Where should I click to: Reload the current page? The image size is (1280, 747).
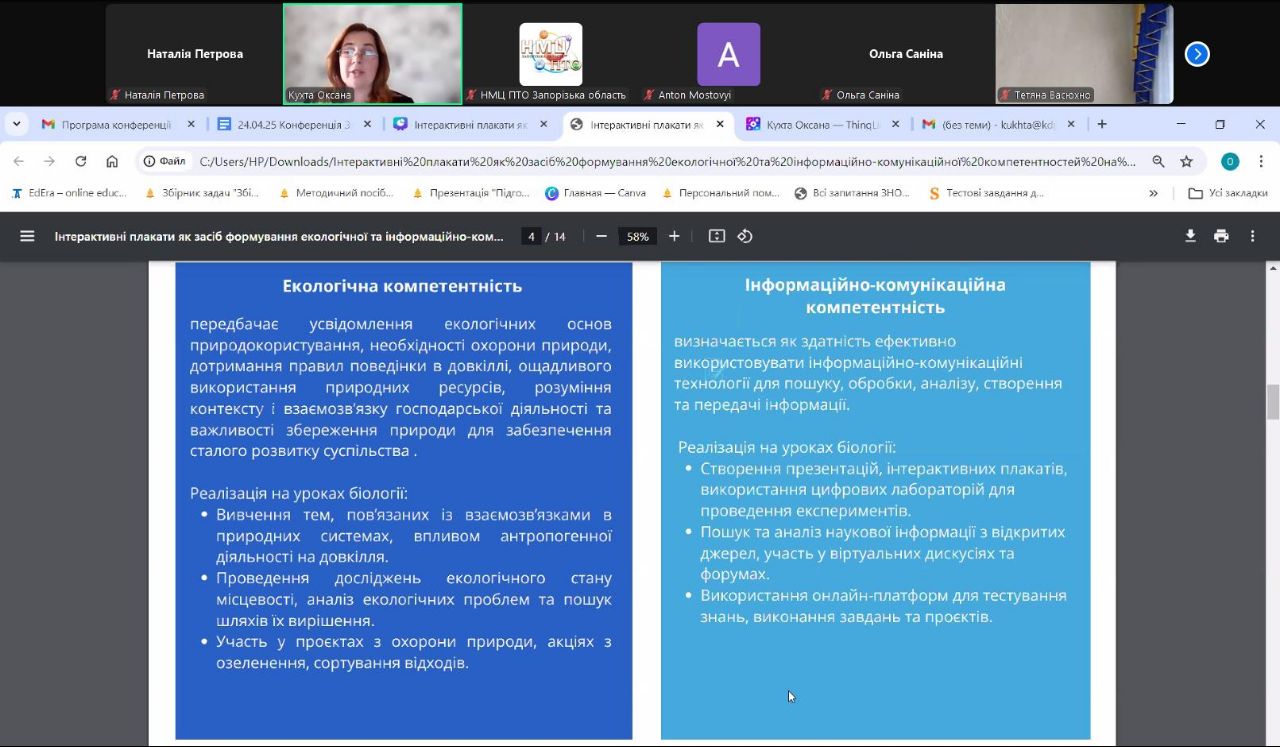[81, 161]
